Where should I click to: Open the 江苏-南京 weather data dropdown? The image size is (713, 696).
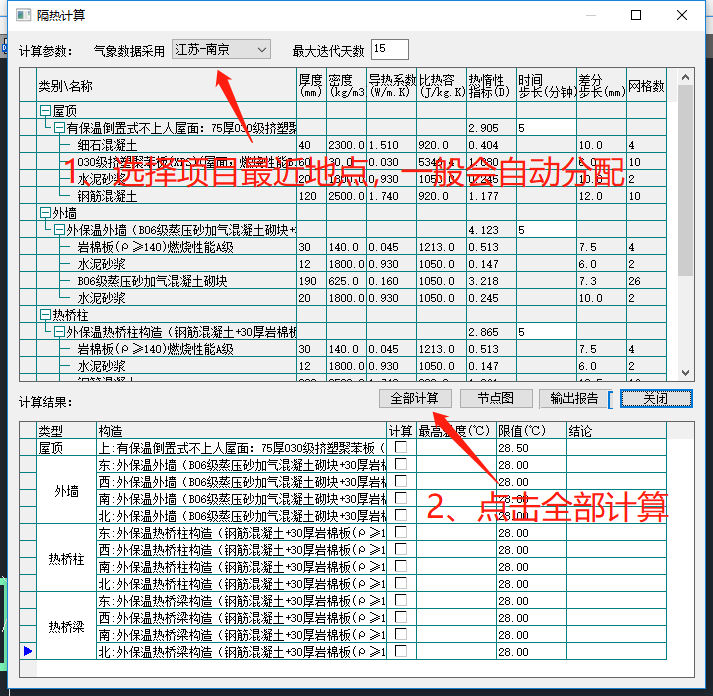click(221, 49)
